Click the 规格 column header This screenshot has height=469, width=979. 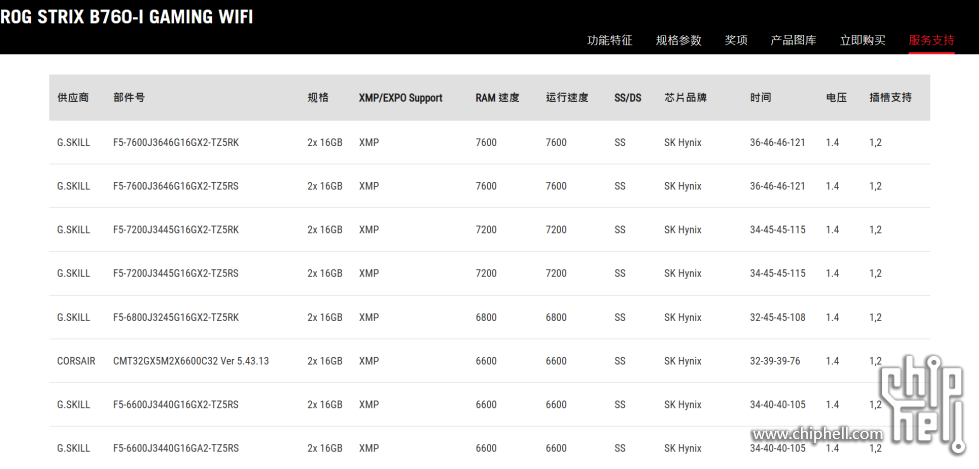(318, 98)
